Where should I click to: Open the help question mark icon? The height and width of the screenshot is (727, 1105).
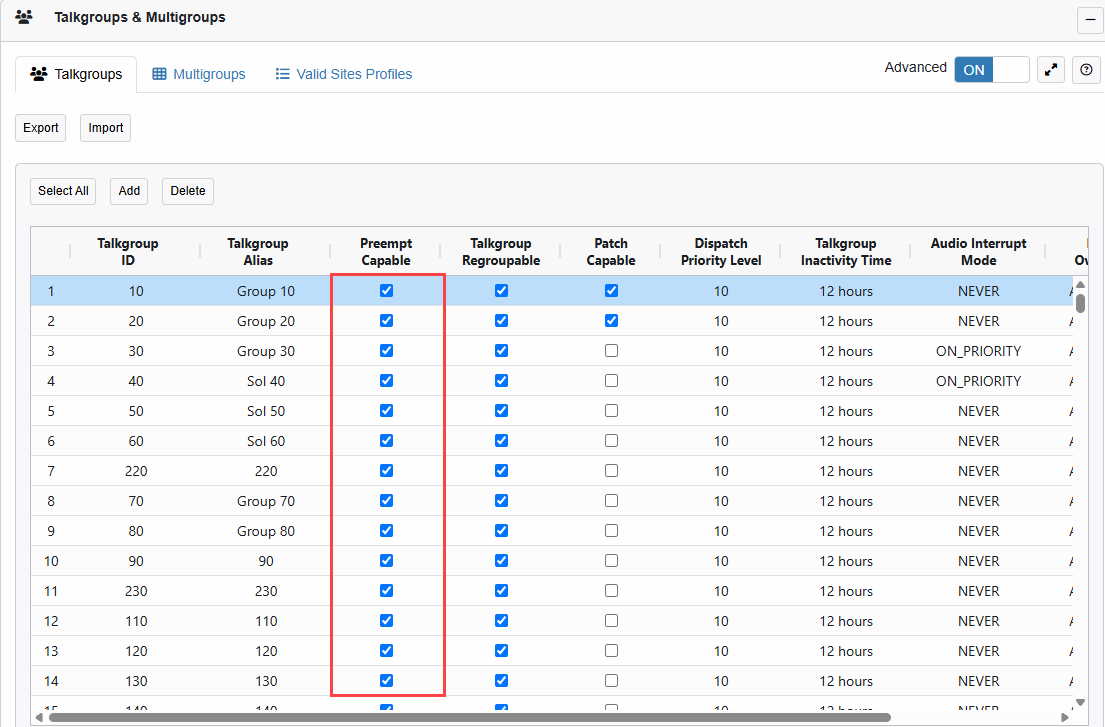(1087, 70)
